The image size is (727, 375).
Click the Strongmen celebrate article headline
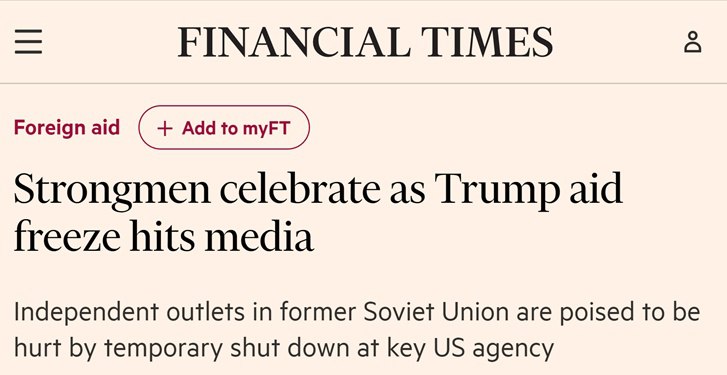click(318, 212)
